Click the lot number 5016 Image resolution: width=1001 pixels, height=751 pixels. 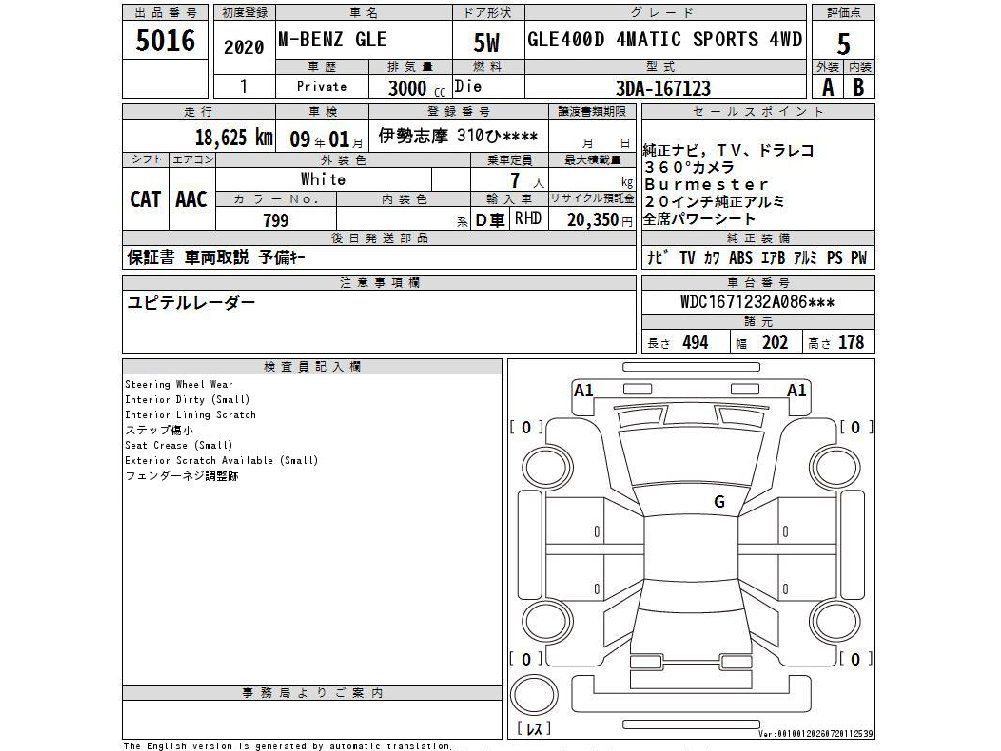pyautogui.click(x=165, y=41)
